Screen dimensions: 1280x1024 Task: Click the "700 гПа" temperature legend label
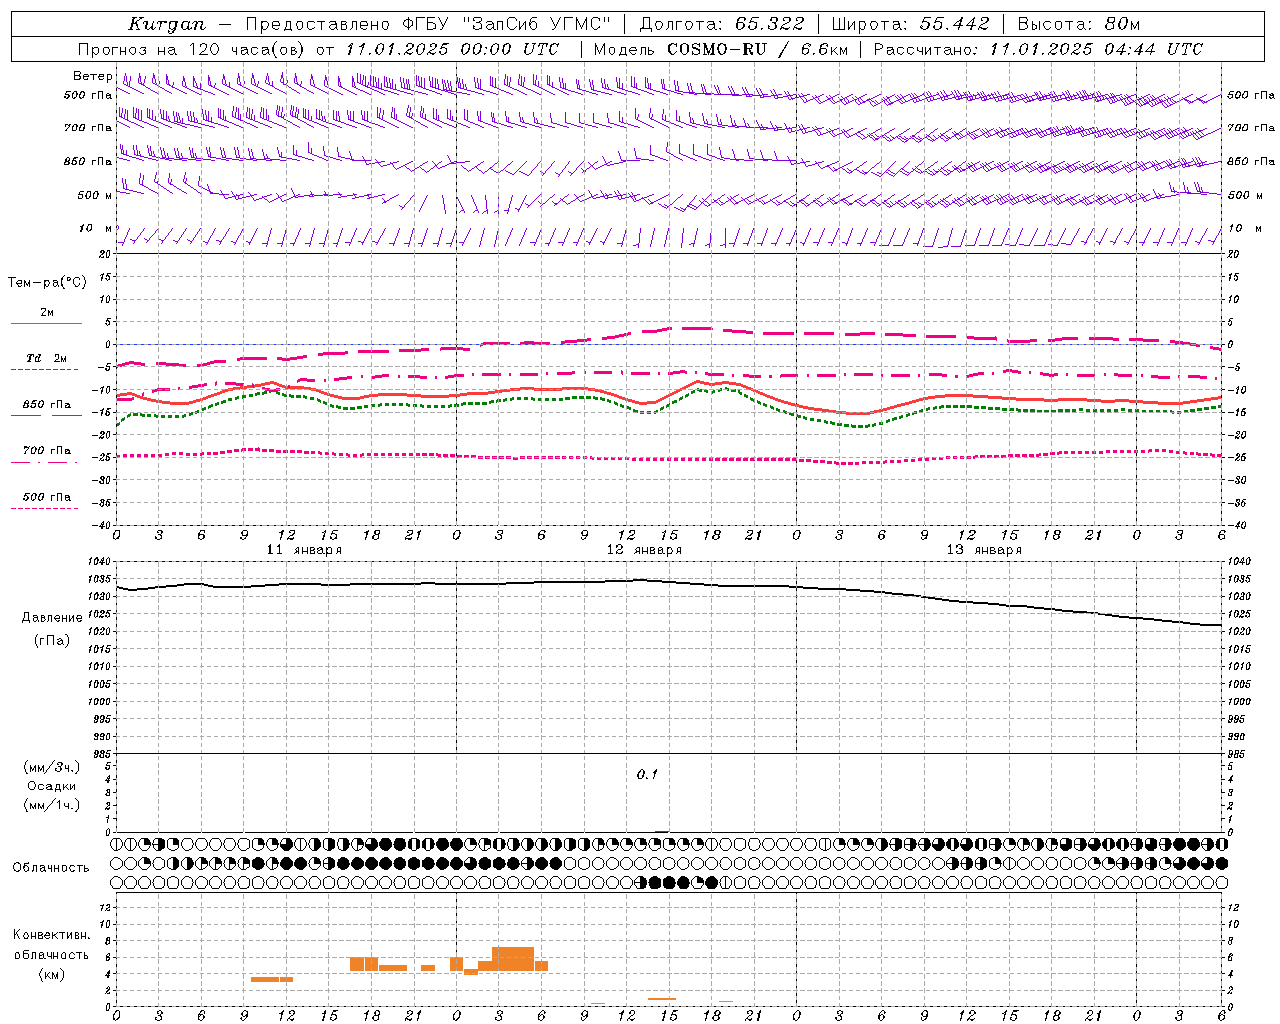coord(47,450)
